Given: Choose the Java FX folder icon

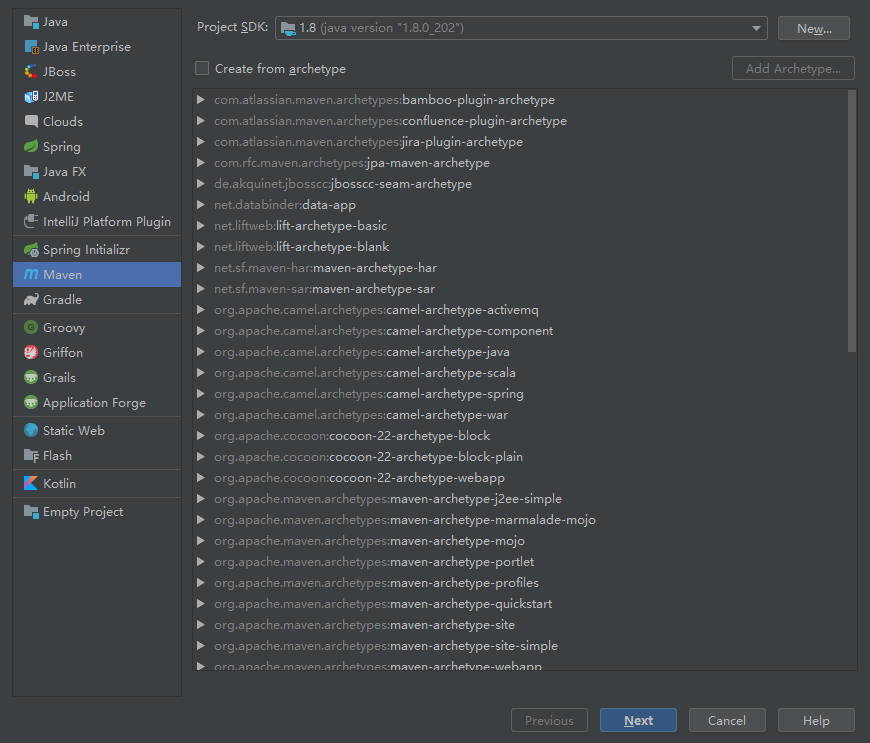Looking at the screenshot, I should pyautogui.click(x=31, y=171).
